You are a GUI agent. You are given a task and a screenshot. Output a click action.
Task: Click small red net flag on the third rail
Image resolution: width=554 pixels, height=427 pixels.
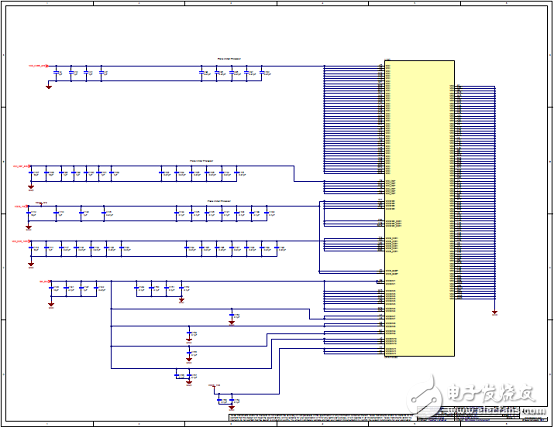tap(41, 203)
